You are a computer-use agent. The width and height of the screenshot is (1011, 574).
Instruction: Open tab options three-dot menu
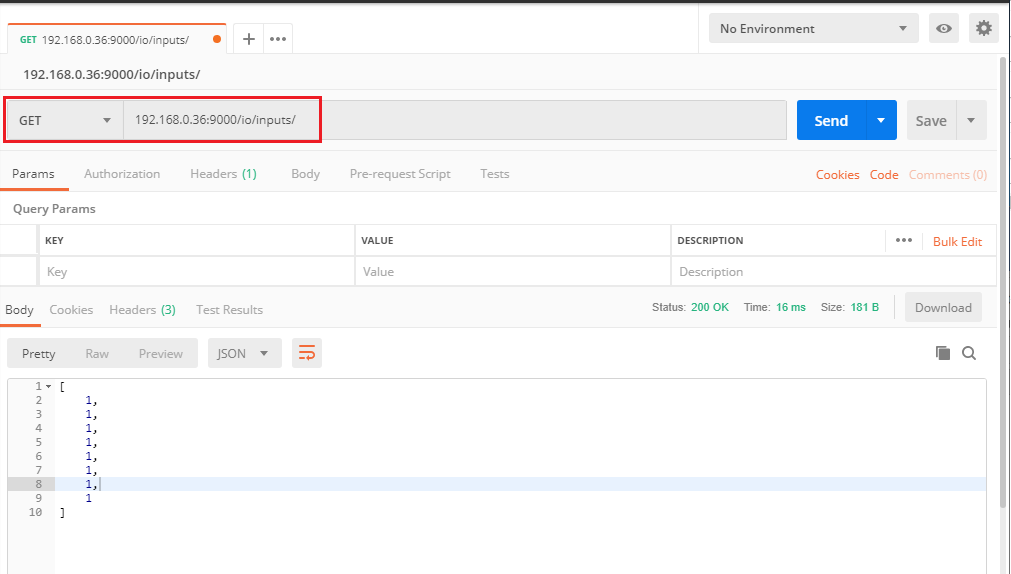coord(278,39)
